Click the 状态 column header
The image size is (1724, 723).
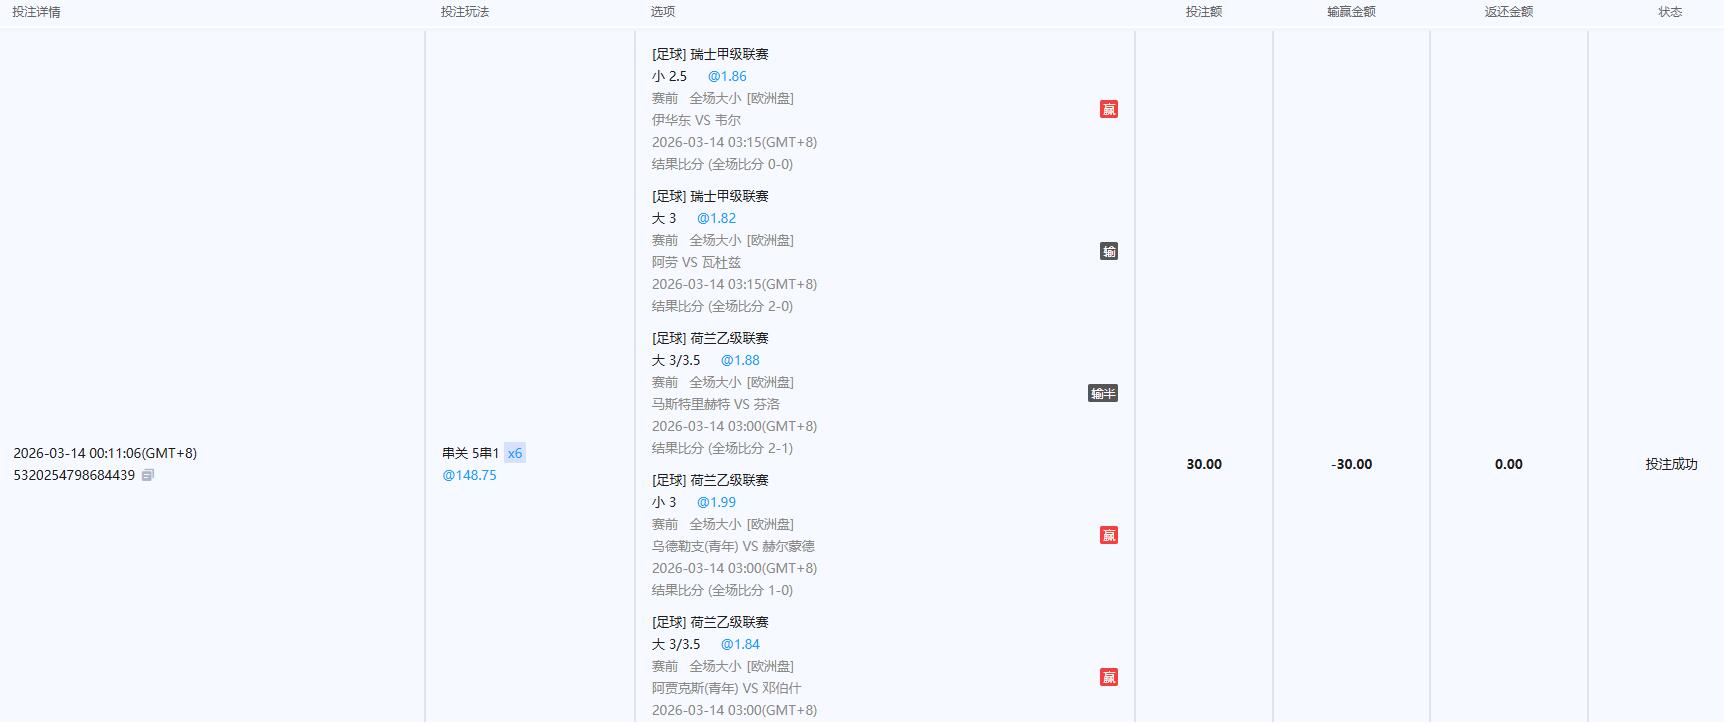[x=1669, y=12]
